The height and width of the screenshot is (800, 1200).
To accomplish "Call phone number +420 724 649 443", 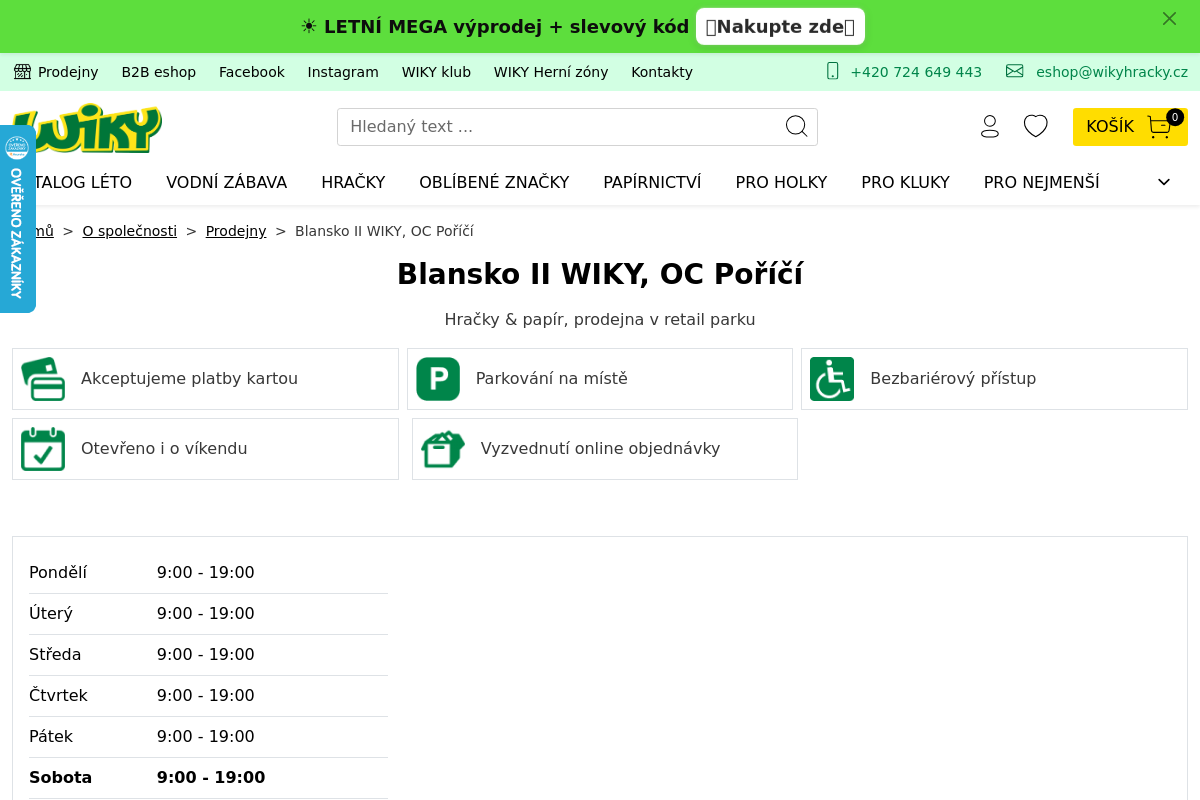I will pos(916,72).
